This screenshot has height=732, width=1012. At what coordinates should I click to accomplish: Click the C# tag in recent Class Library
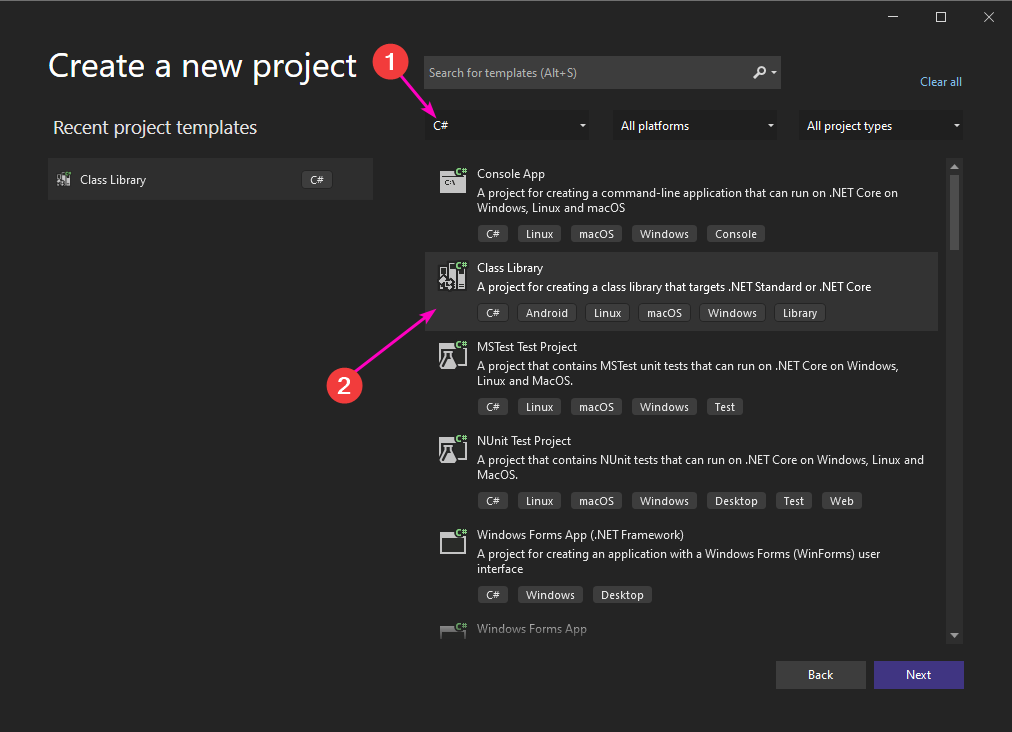pyautogui.click(x=317, y=179)
